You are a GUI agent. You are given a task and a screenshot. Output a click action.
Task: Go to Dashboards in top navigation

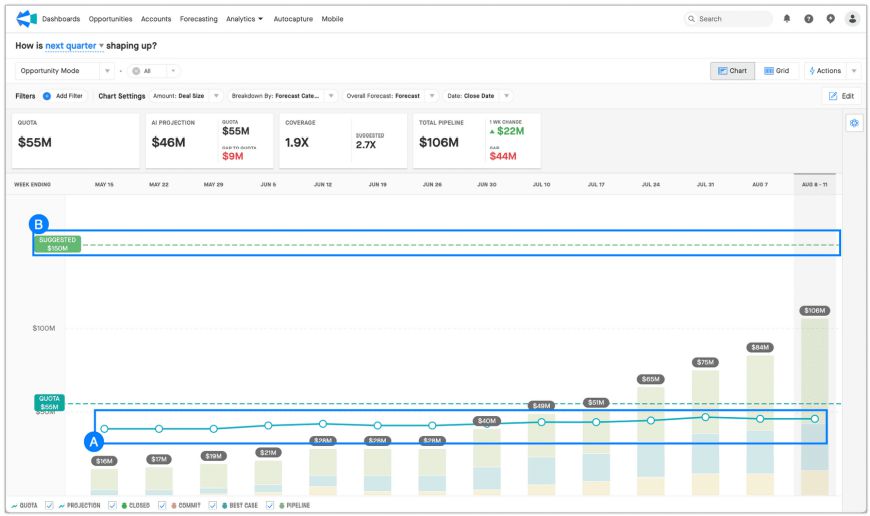click(61, 19)
